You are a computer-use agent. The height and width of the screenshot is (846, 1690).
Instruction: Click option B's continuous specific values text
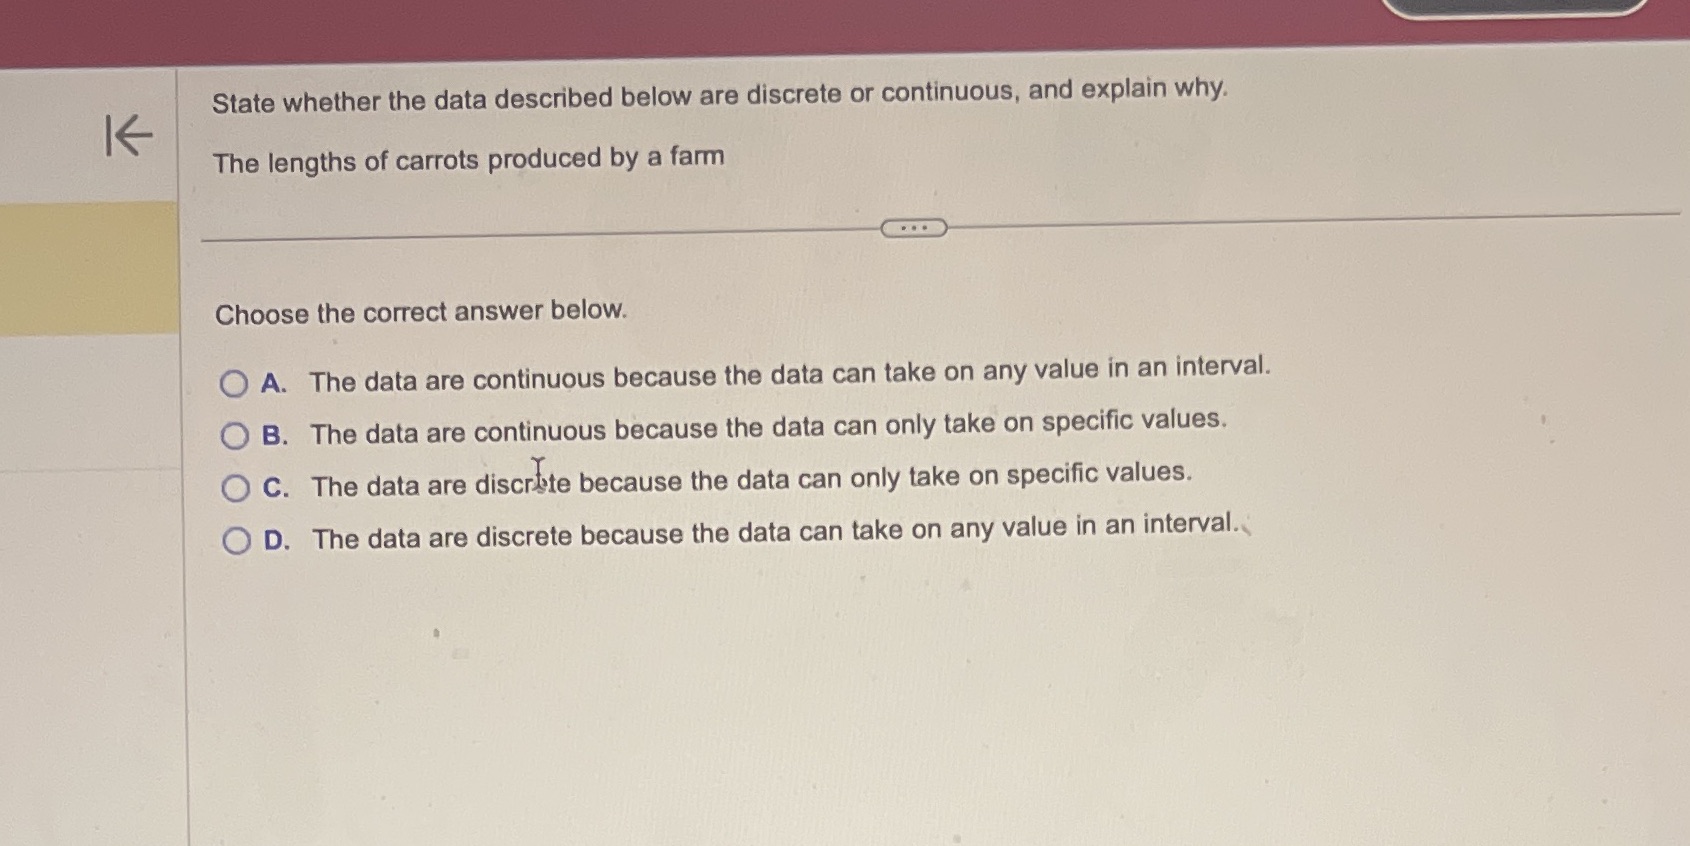[768, 427]
